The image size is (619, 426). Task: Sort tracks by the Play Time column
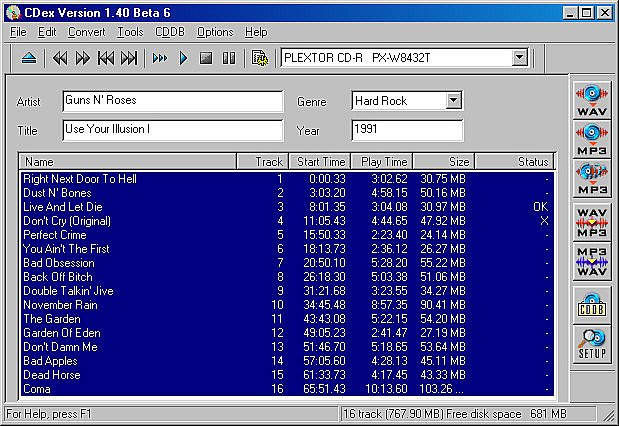[x=382, y=161]
